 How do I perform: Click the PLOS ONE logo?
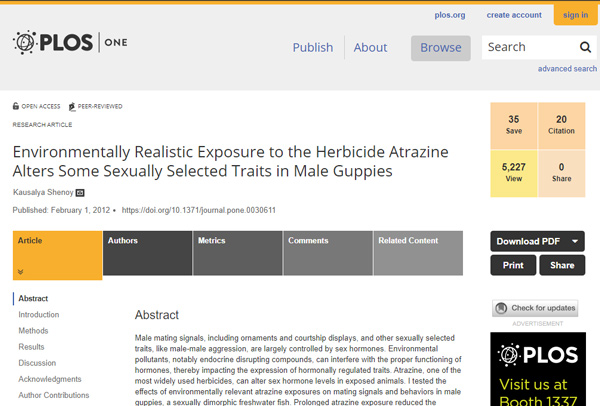(x=70, y=43)
